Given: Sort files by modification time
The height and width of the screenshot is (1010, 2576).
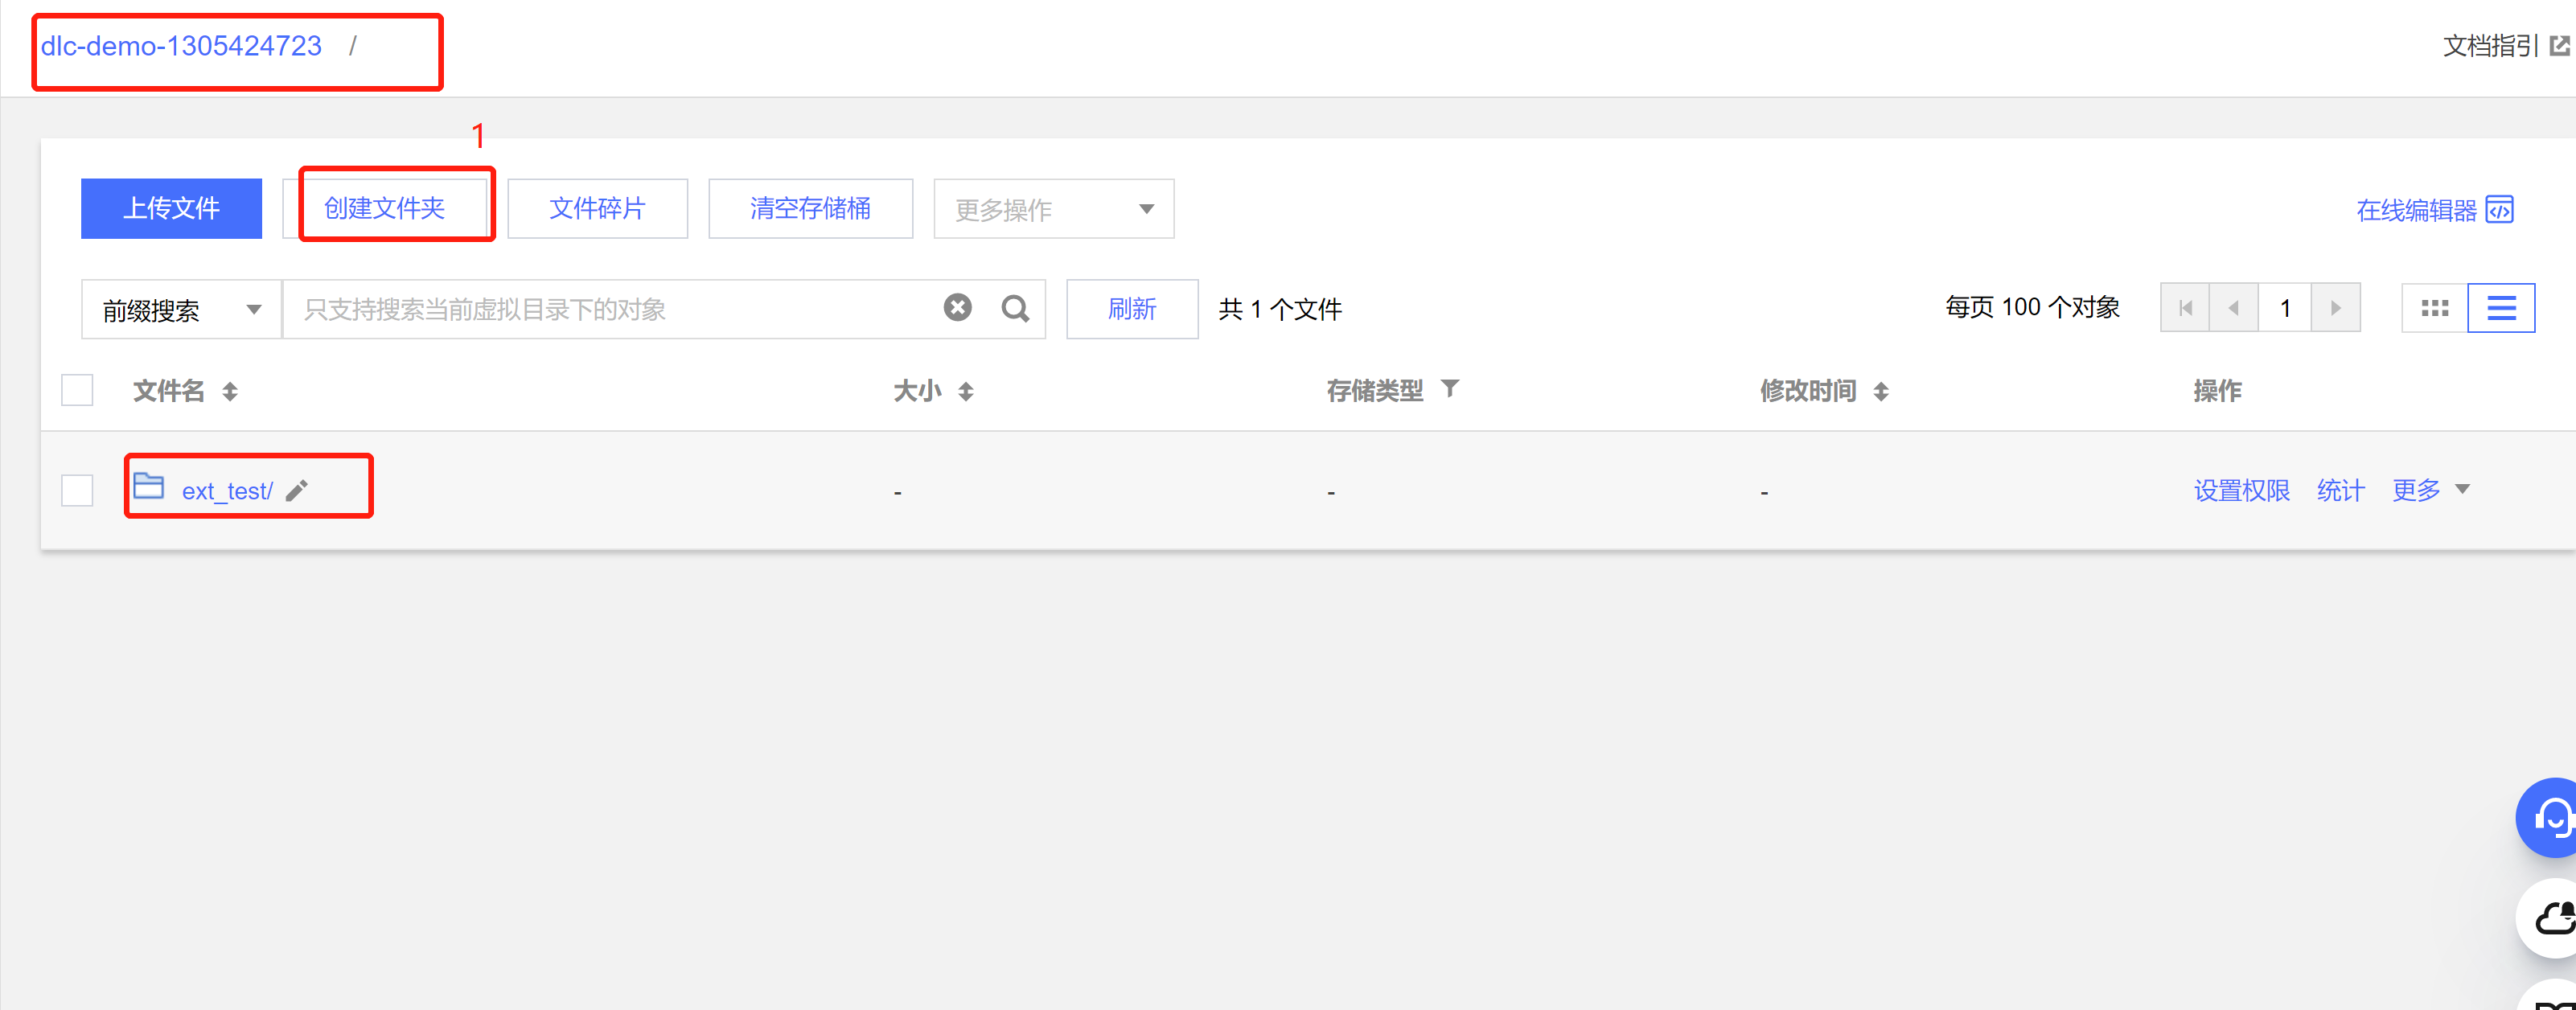Looking at the screenshot, I should 1881,392.
